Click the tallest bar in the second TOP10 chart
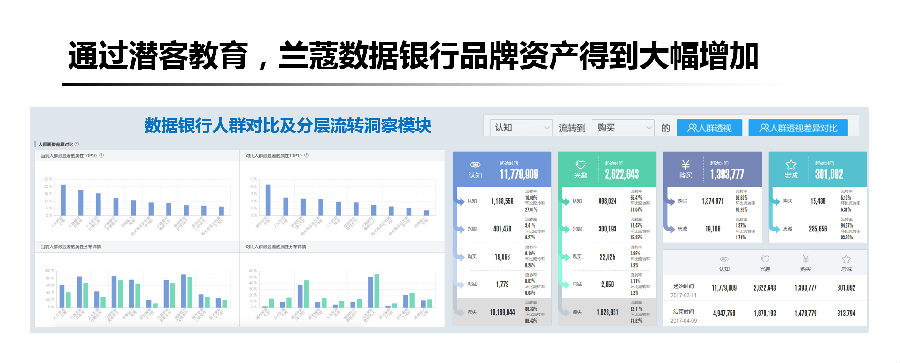Screen dimensions: 900x363 point(268,200)
